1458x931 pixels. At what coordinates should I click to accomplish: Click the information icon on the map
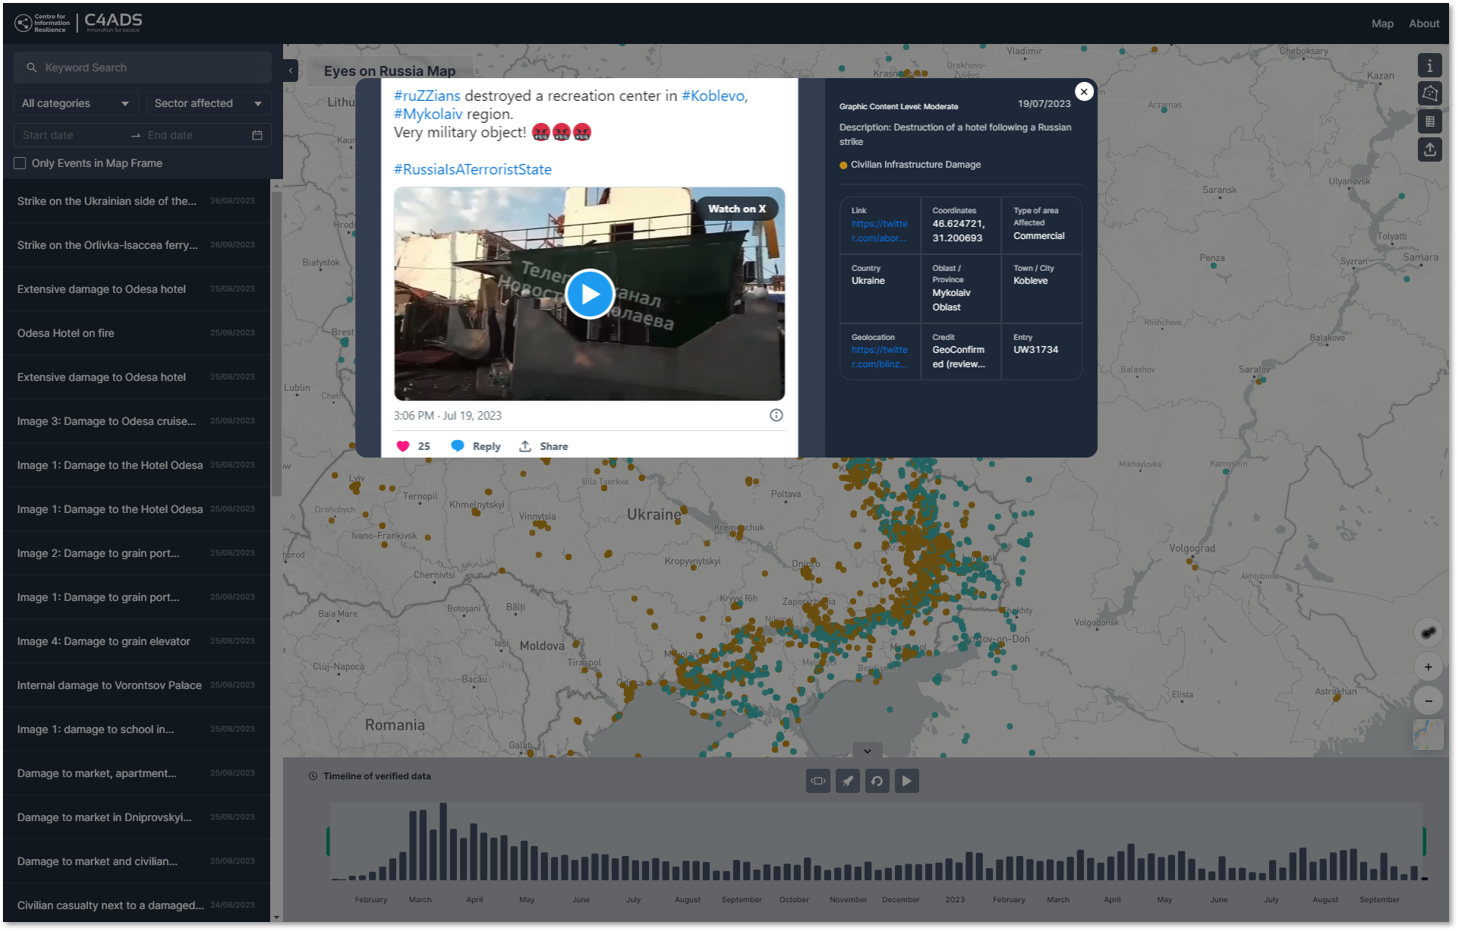1429,66
